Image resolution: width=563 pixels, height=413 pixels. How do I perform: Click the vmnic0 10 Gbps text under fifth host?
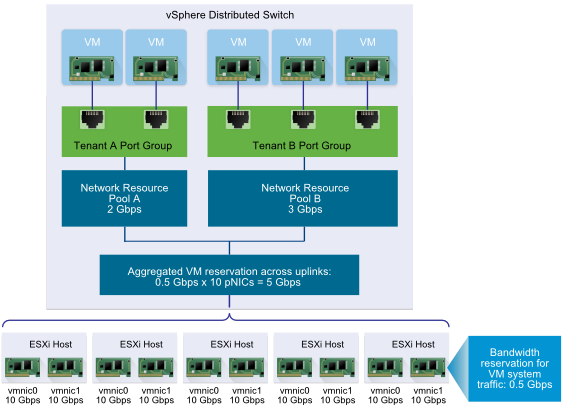(x=385, y=395)
